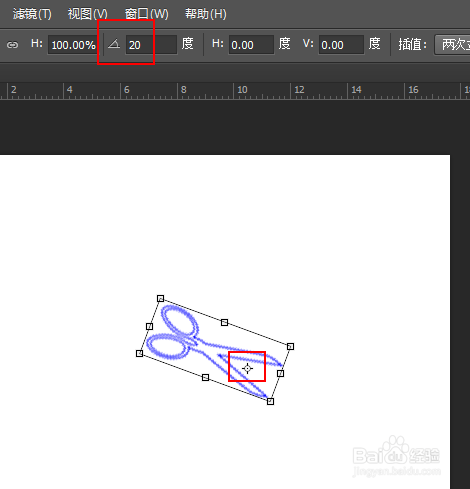
Task: Click the bottom-left transform corner handle
Action: [x=140, y=353]
